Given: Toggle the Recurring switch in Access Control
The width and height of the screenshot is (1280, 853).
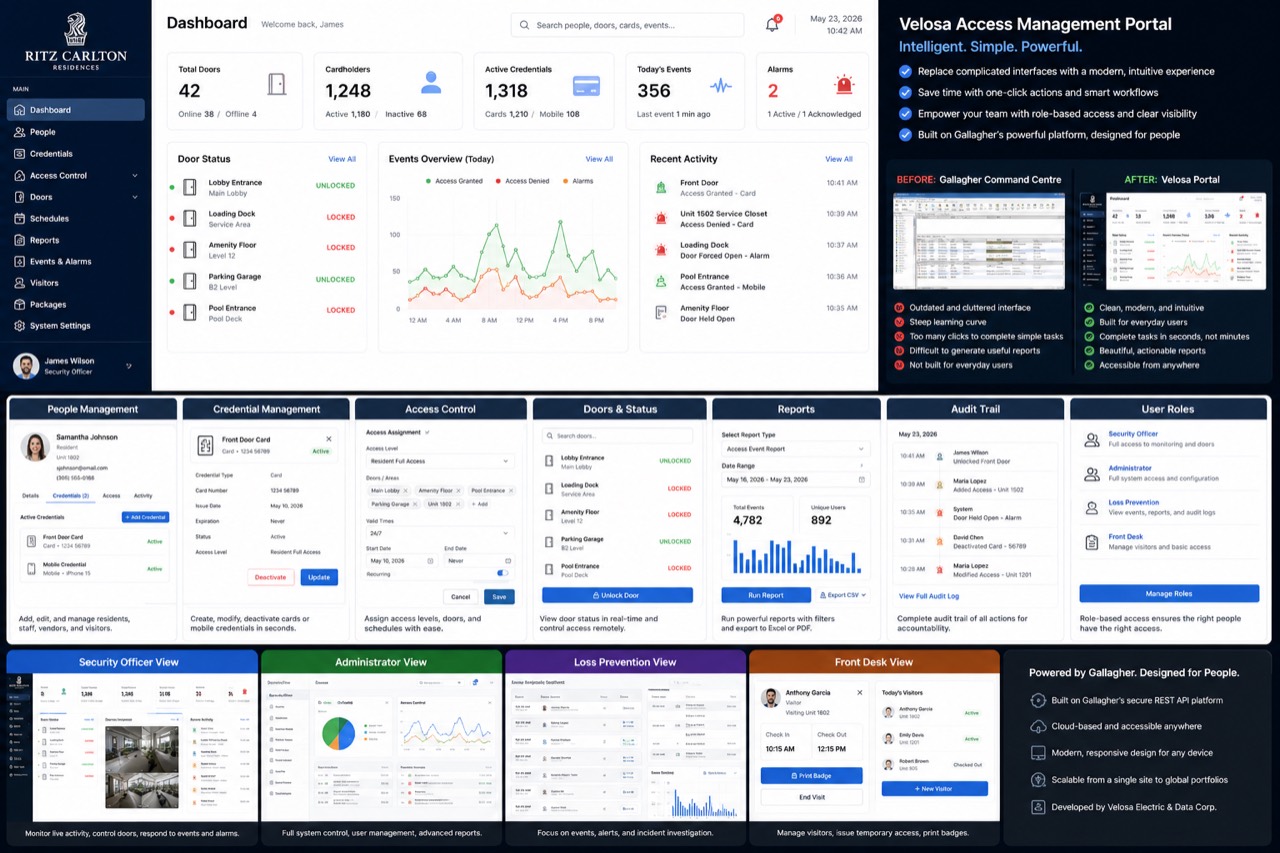Looking at the screenshot, I should [503, 574].
